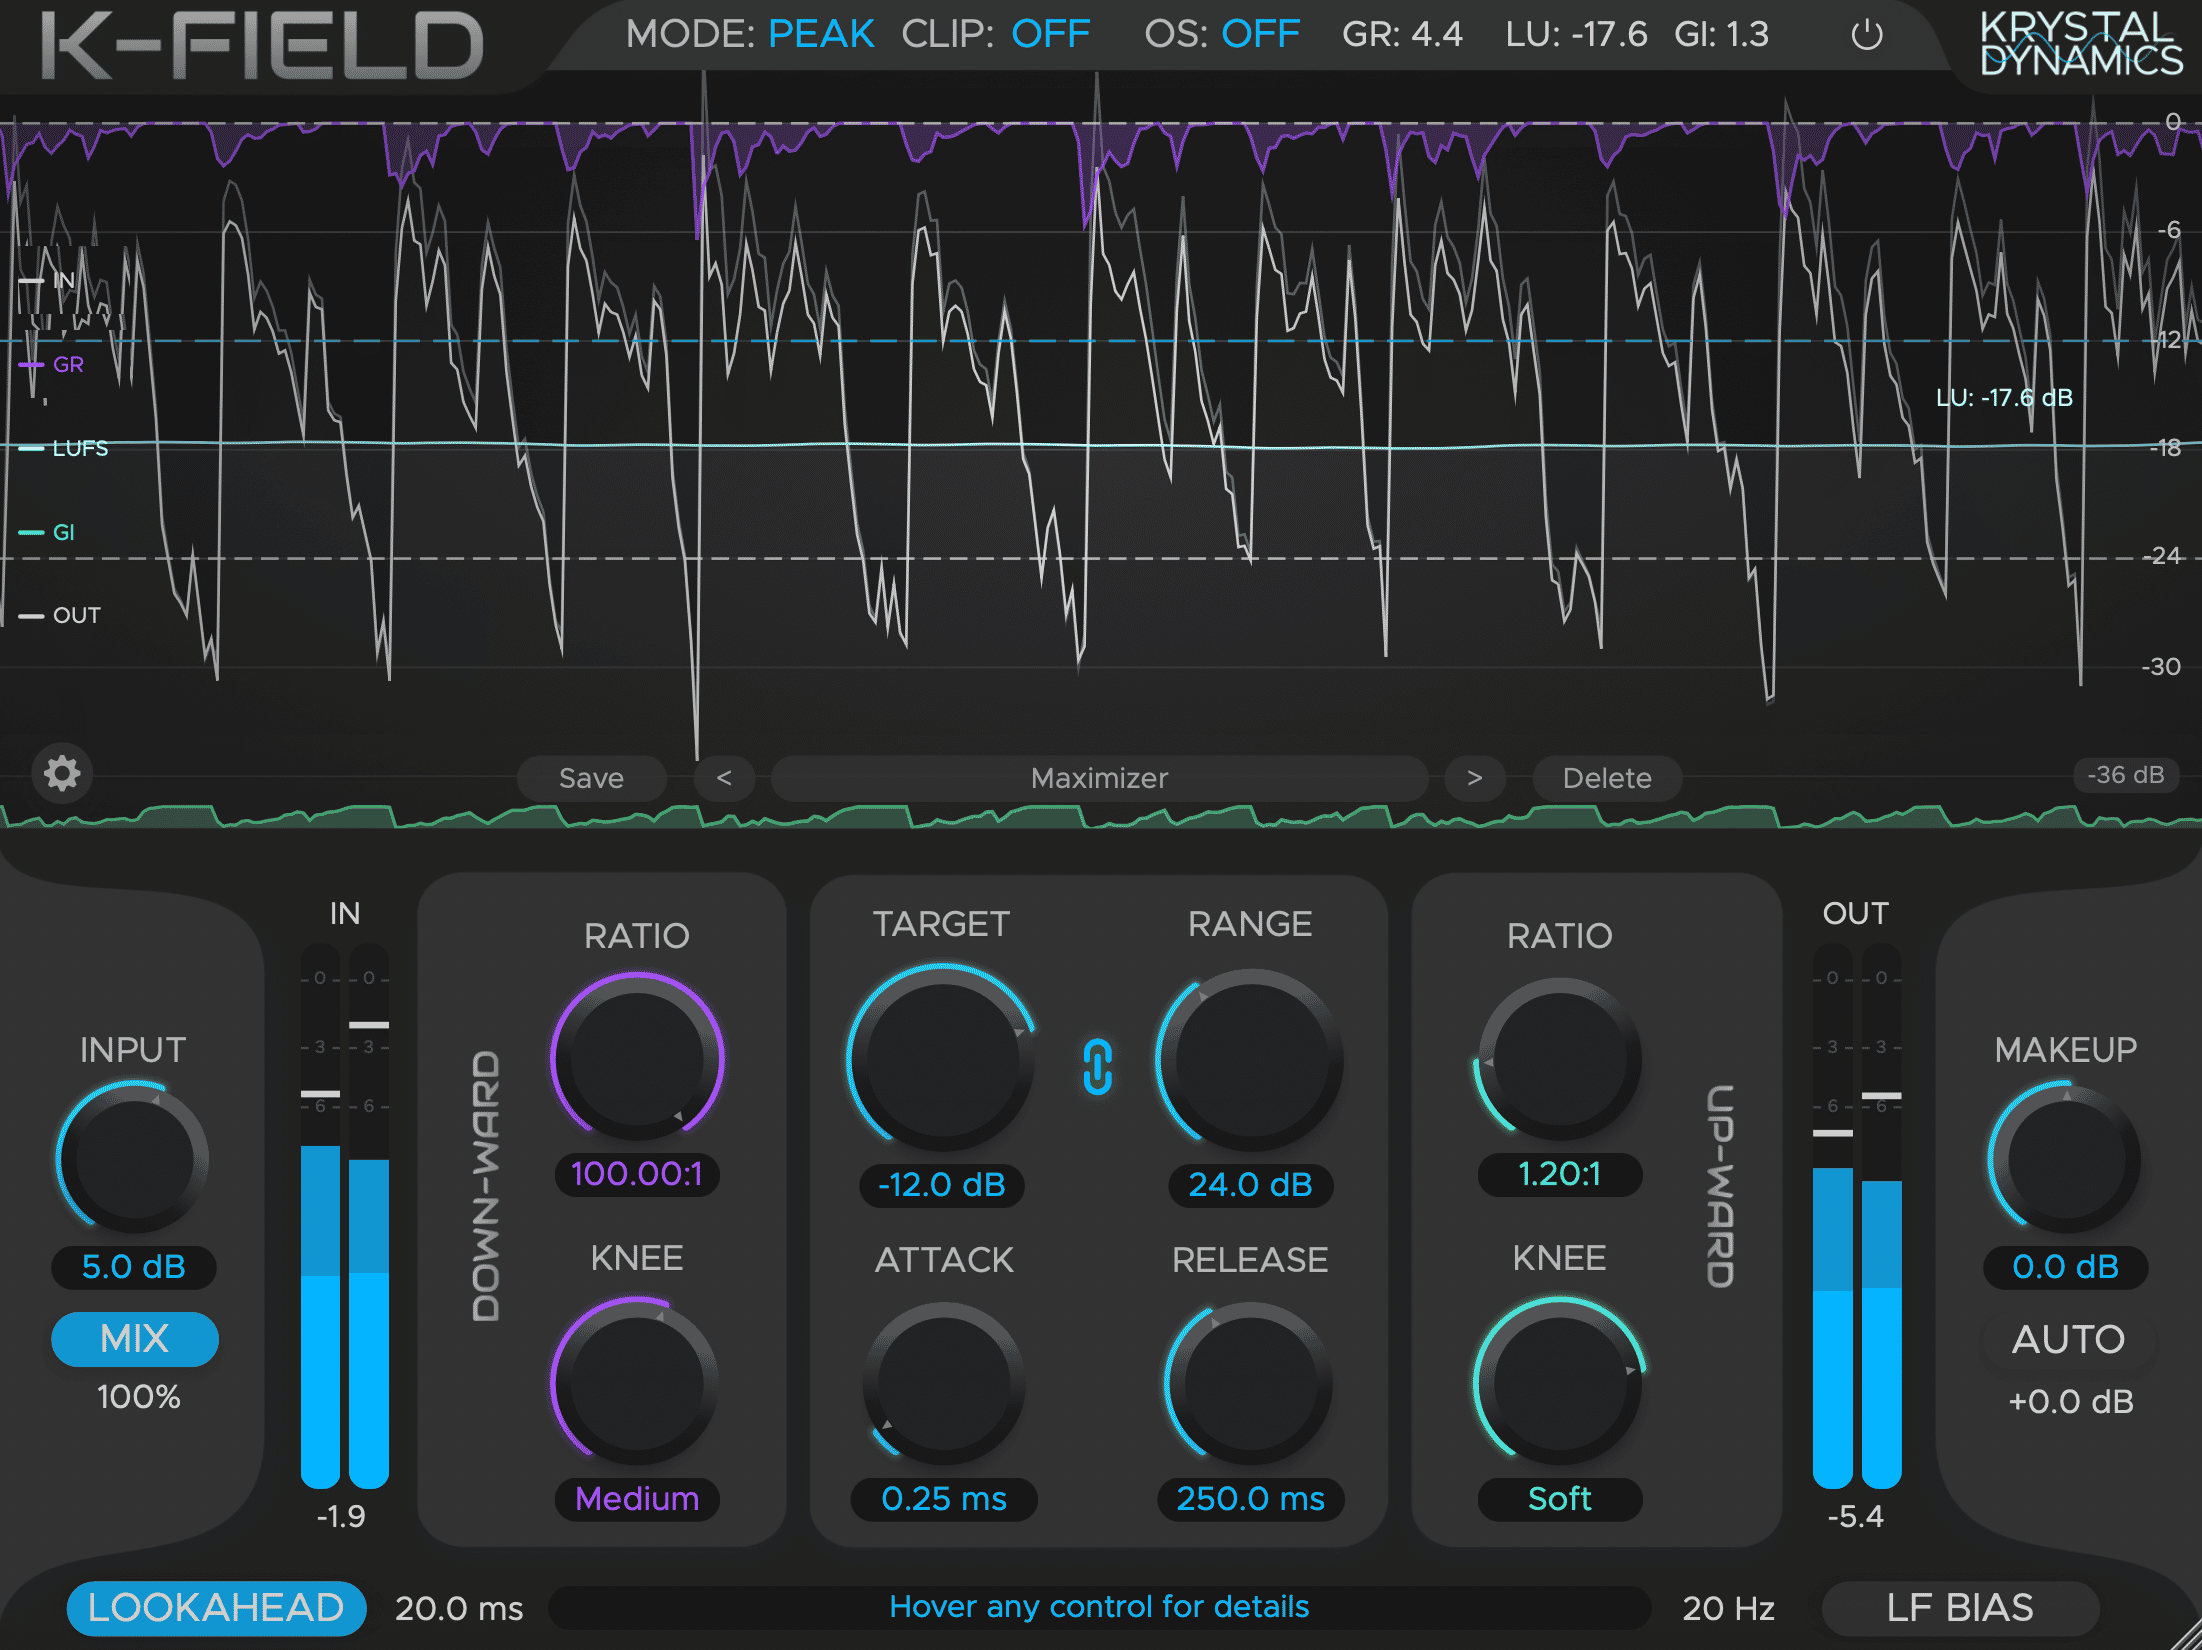2202x1650 pixels.
Task: Click the 20.0 ms lookahead value
Action: 459,1609
